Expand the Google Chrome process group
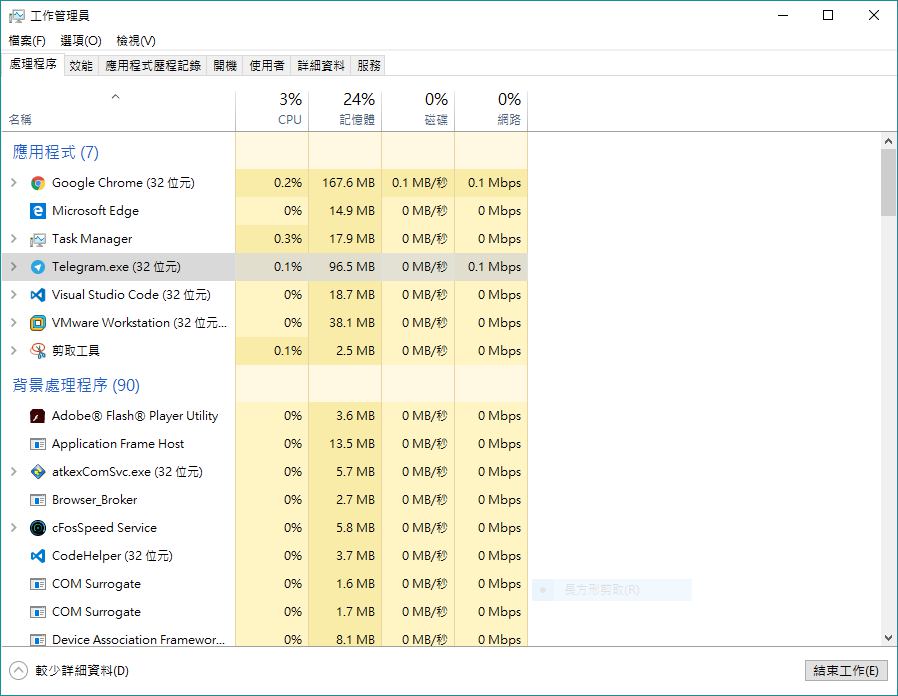The height and width of the screenshot is (696, 898). pyautogui.click(x=13, y=183)
